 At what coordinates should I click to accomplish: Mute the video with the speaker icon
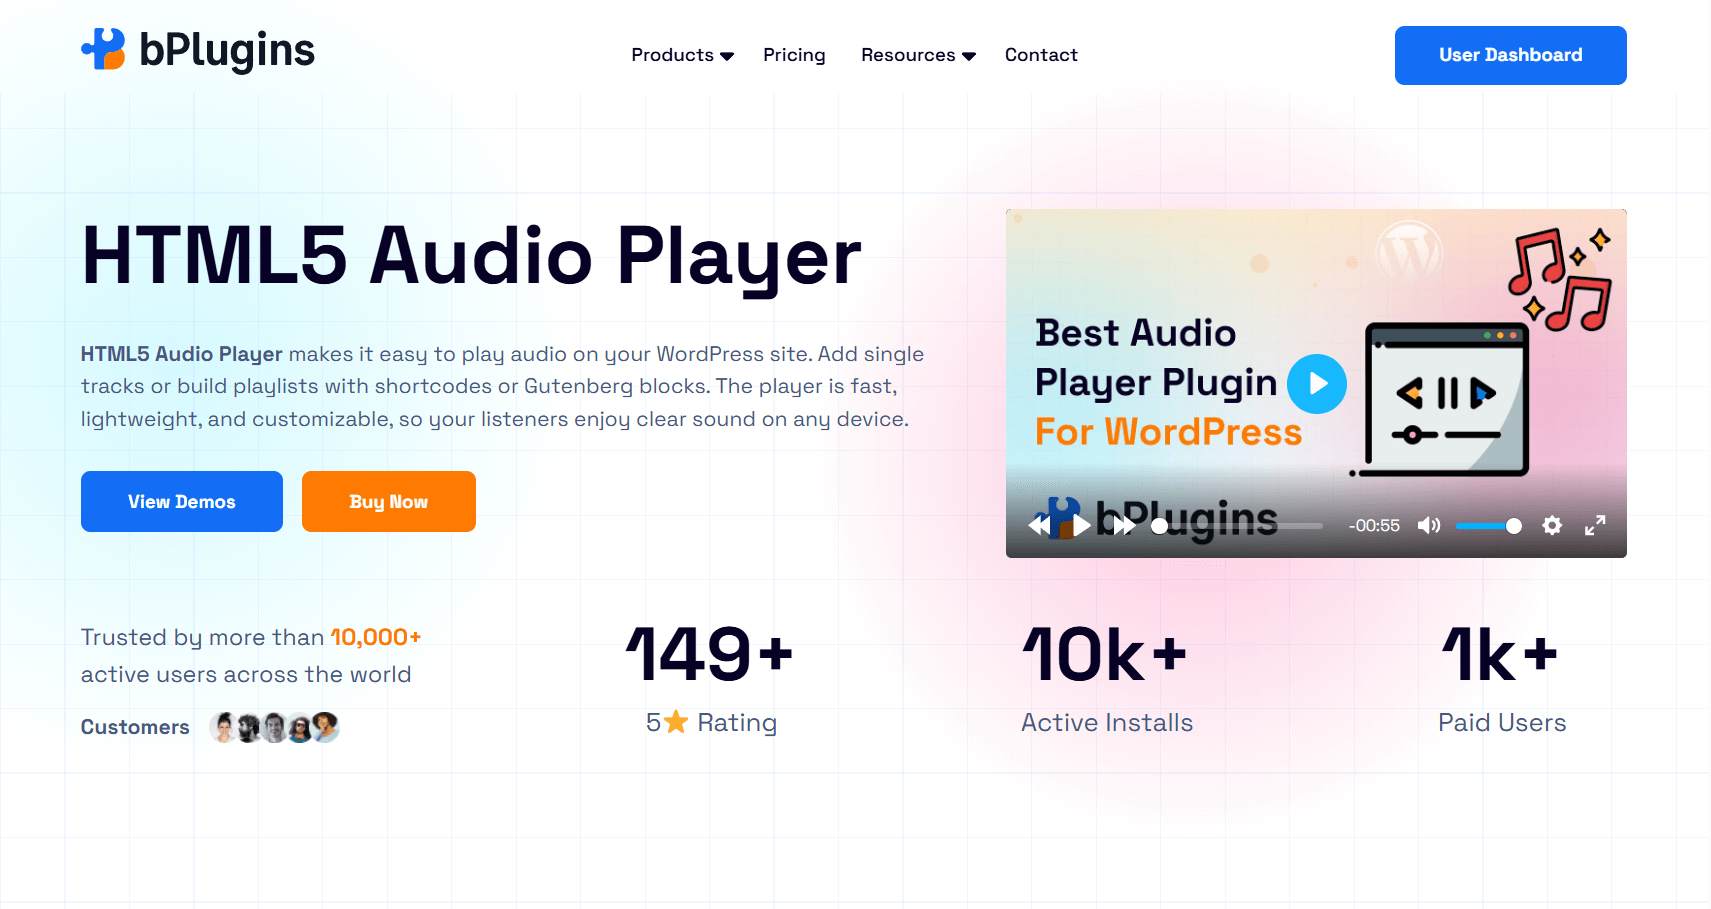point(1429,526)
